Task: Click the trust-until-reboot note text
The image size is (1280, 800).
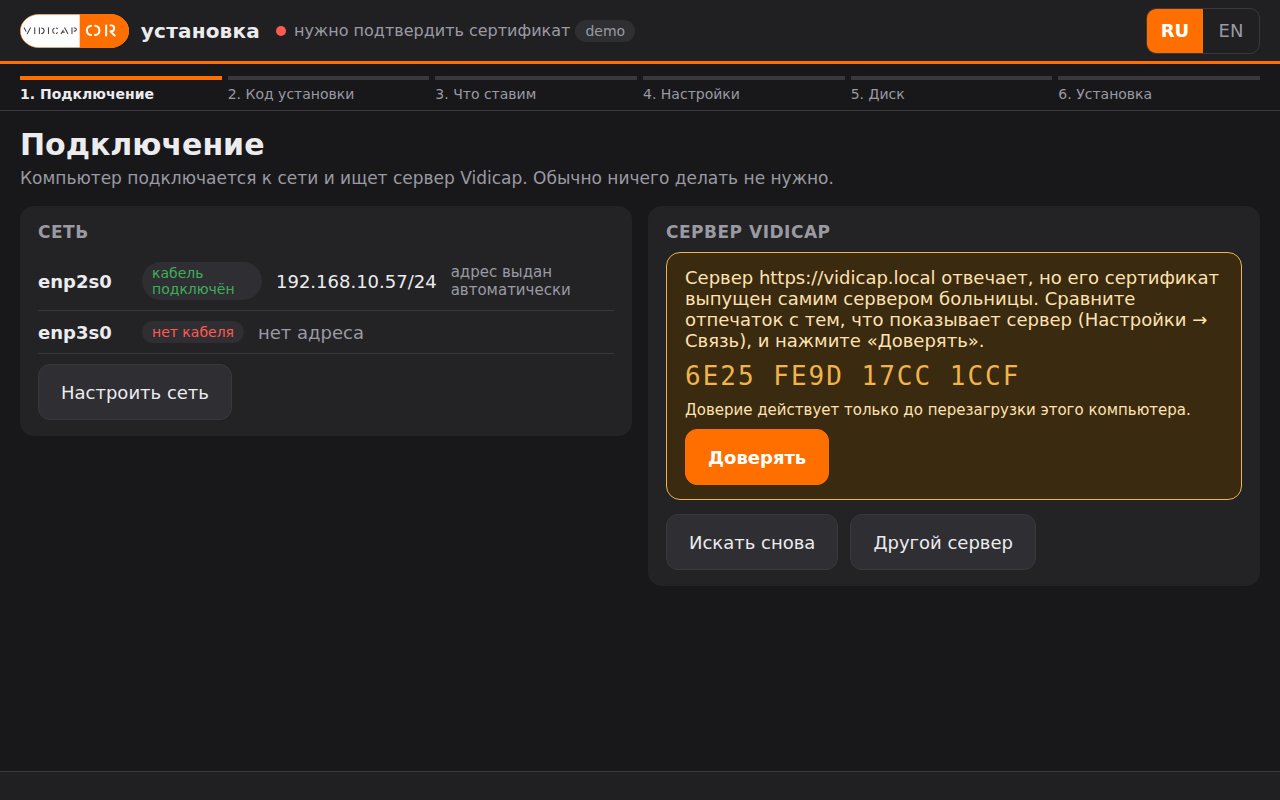Action: coord(938,410)
